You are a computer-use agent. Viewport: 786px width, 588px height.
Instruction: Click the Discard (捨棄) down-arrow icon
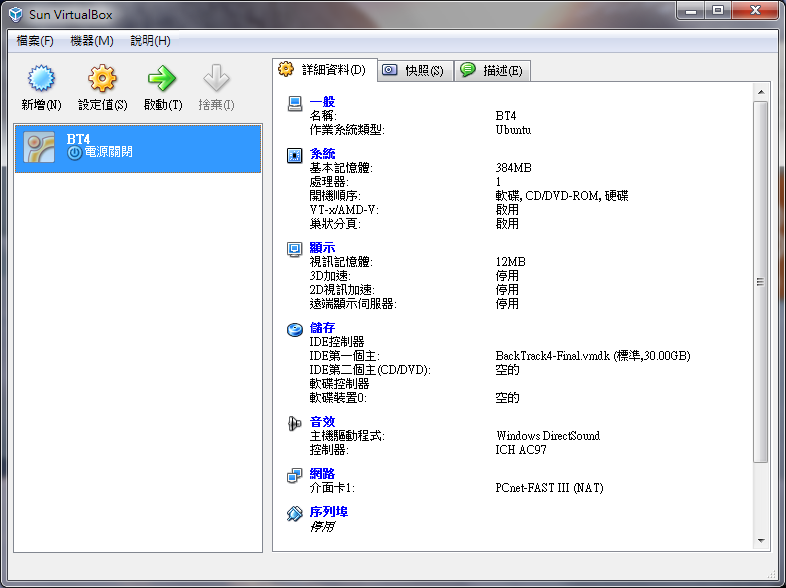pos(216,78)
